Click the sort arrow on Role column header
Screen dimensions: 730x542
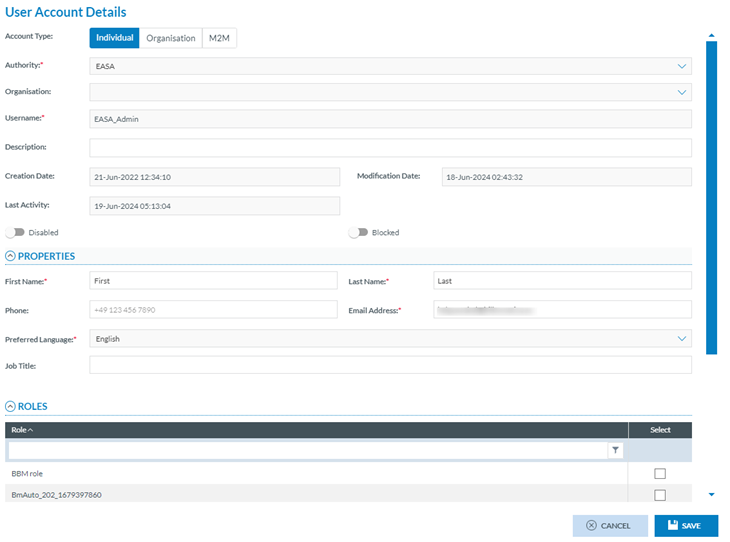(x=30, y=429)
